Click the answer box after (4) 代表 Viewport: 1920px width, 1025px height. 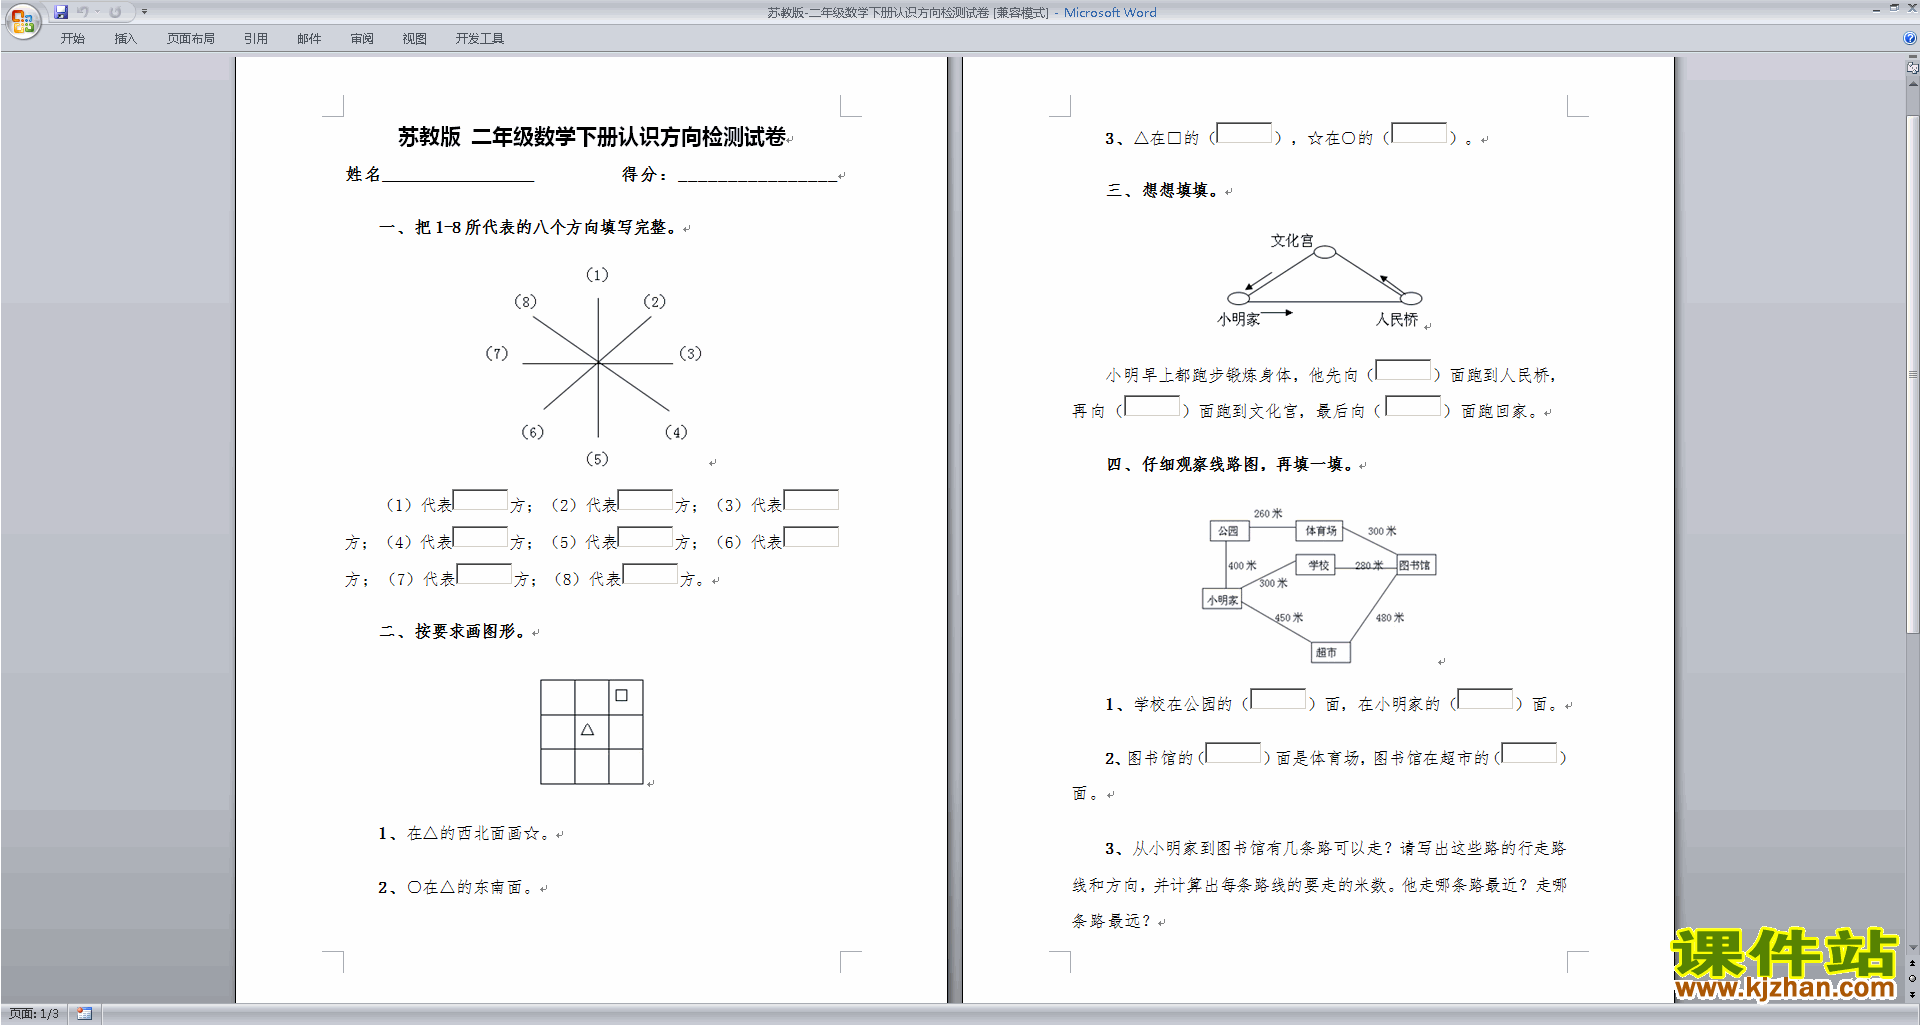click(481, 537)
